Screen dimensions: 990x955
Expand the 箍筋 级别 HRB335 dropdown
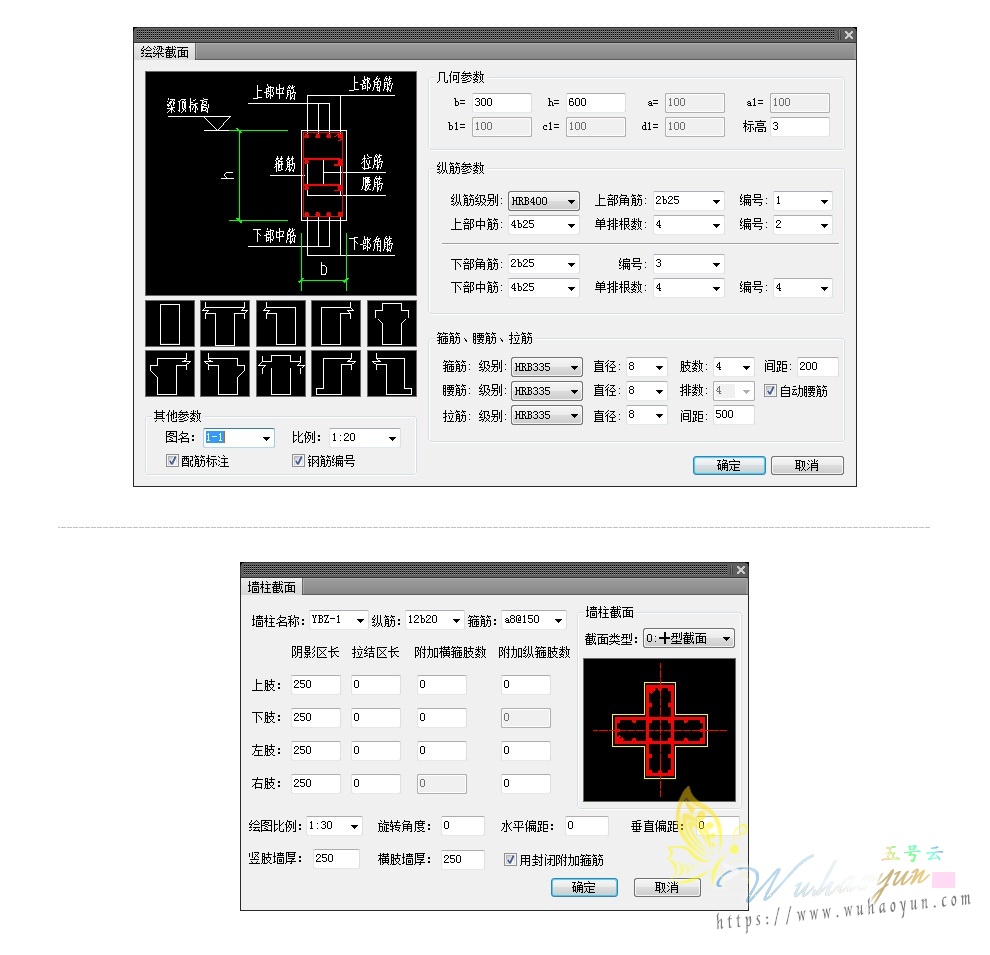point(547,367)
